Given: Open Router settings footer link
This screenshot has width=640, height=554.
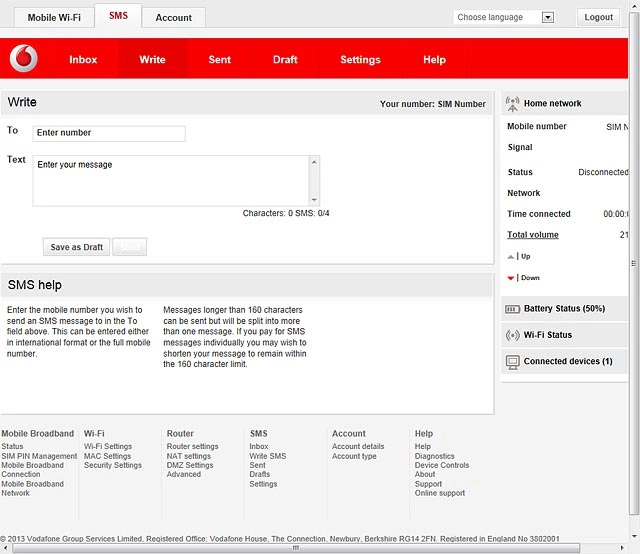Looking at the screenshot, I should (x=192, y=446).
